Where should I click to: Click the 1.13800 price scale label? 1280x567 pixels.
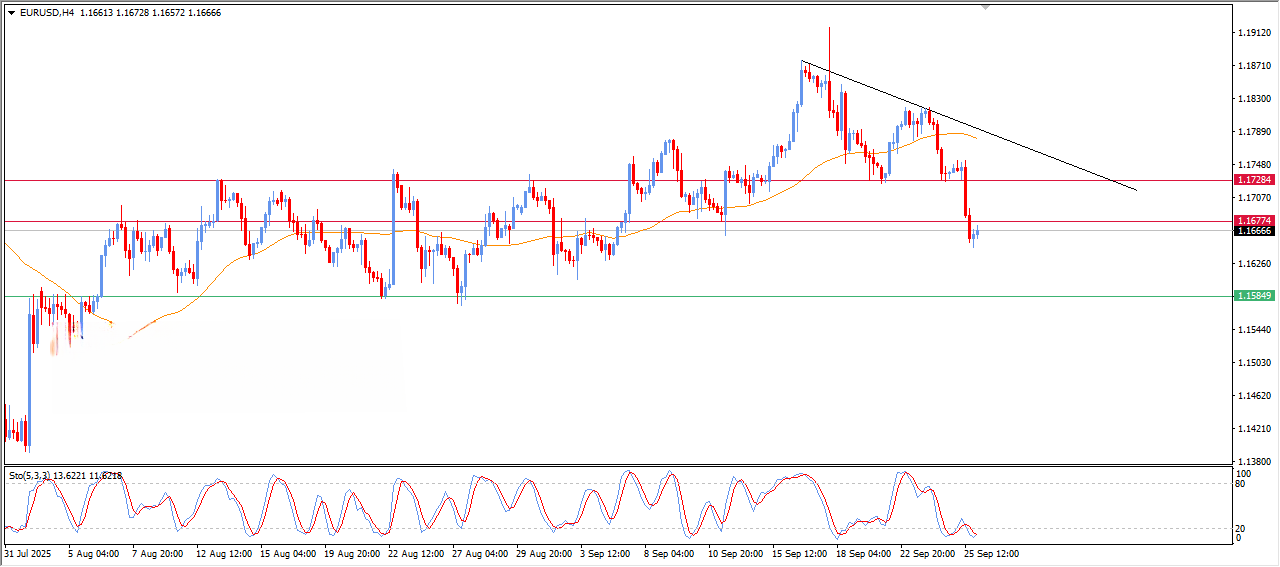(1254, 462)
